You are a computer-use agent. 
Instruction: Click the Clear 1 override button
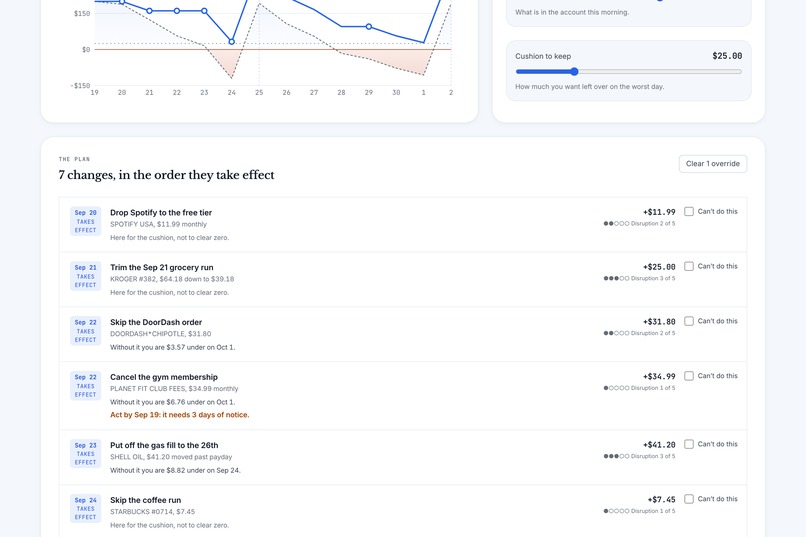click(712, 164)
